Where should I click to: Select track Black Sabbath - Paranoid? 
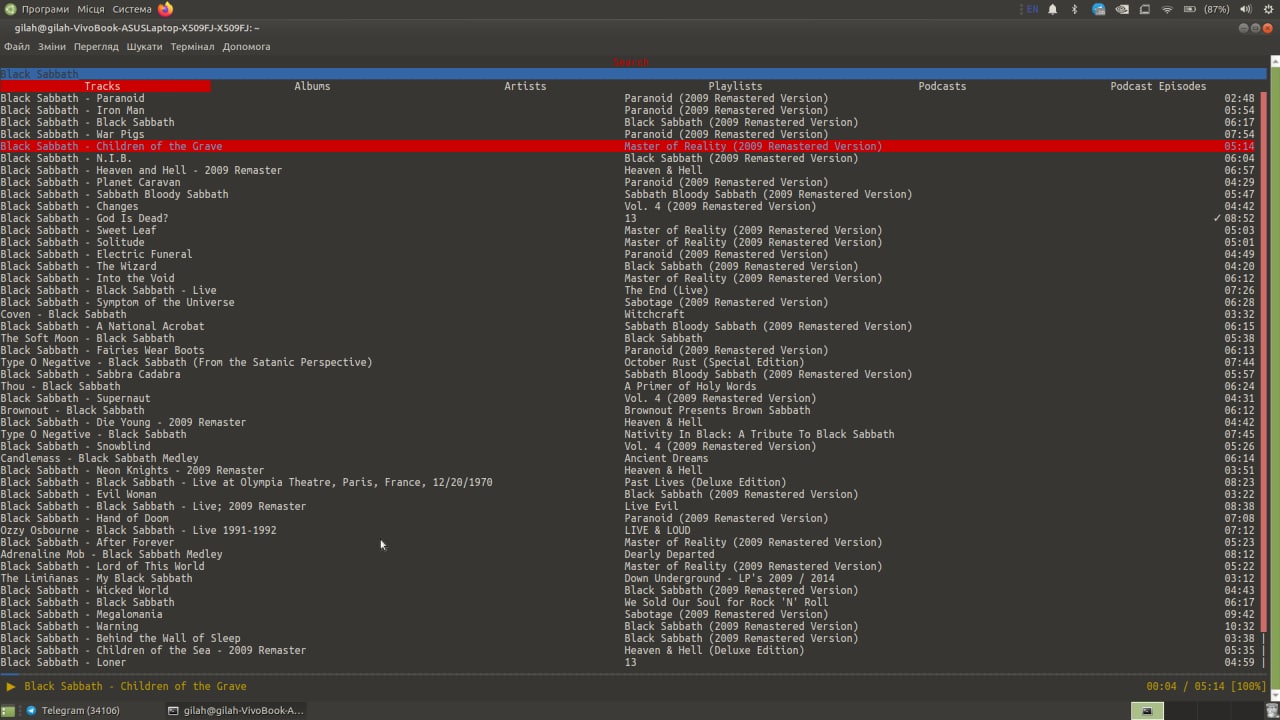[x=72, y=98]
